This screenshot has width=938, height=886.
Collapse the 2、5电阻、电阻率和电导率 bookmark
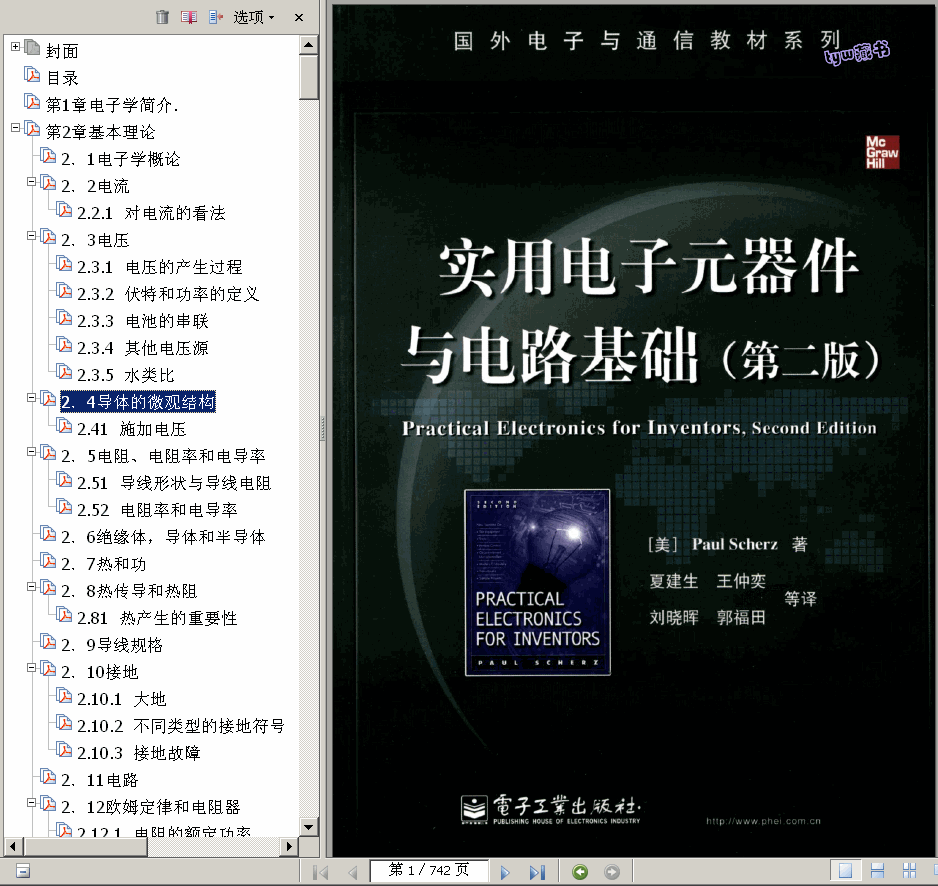coord(32,452)
